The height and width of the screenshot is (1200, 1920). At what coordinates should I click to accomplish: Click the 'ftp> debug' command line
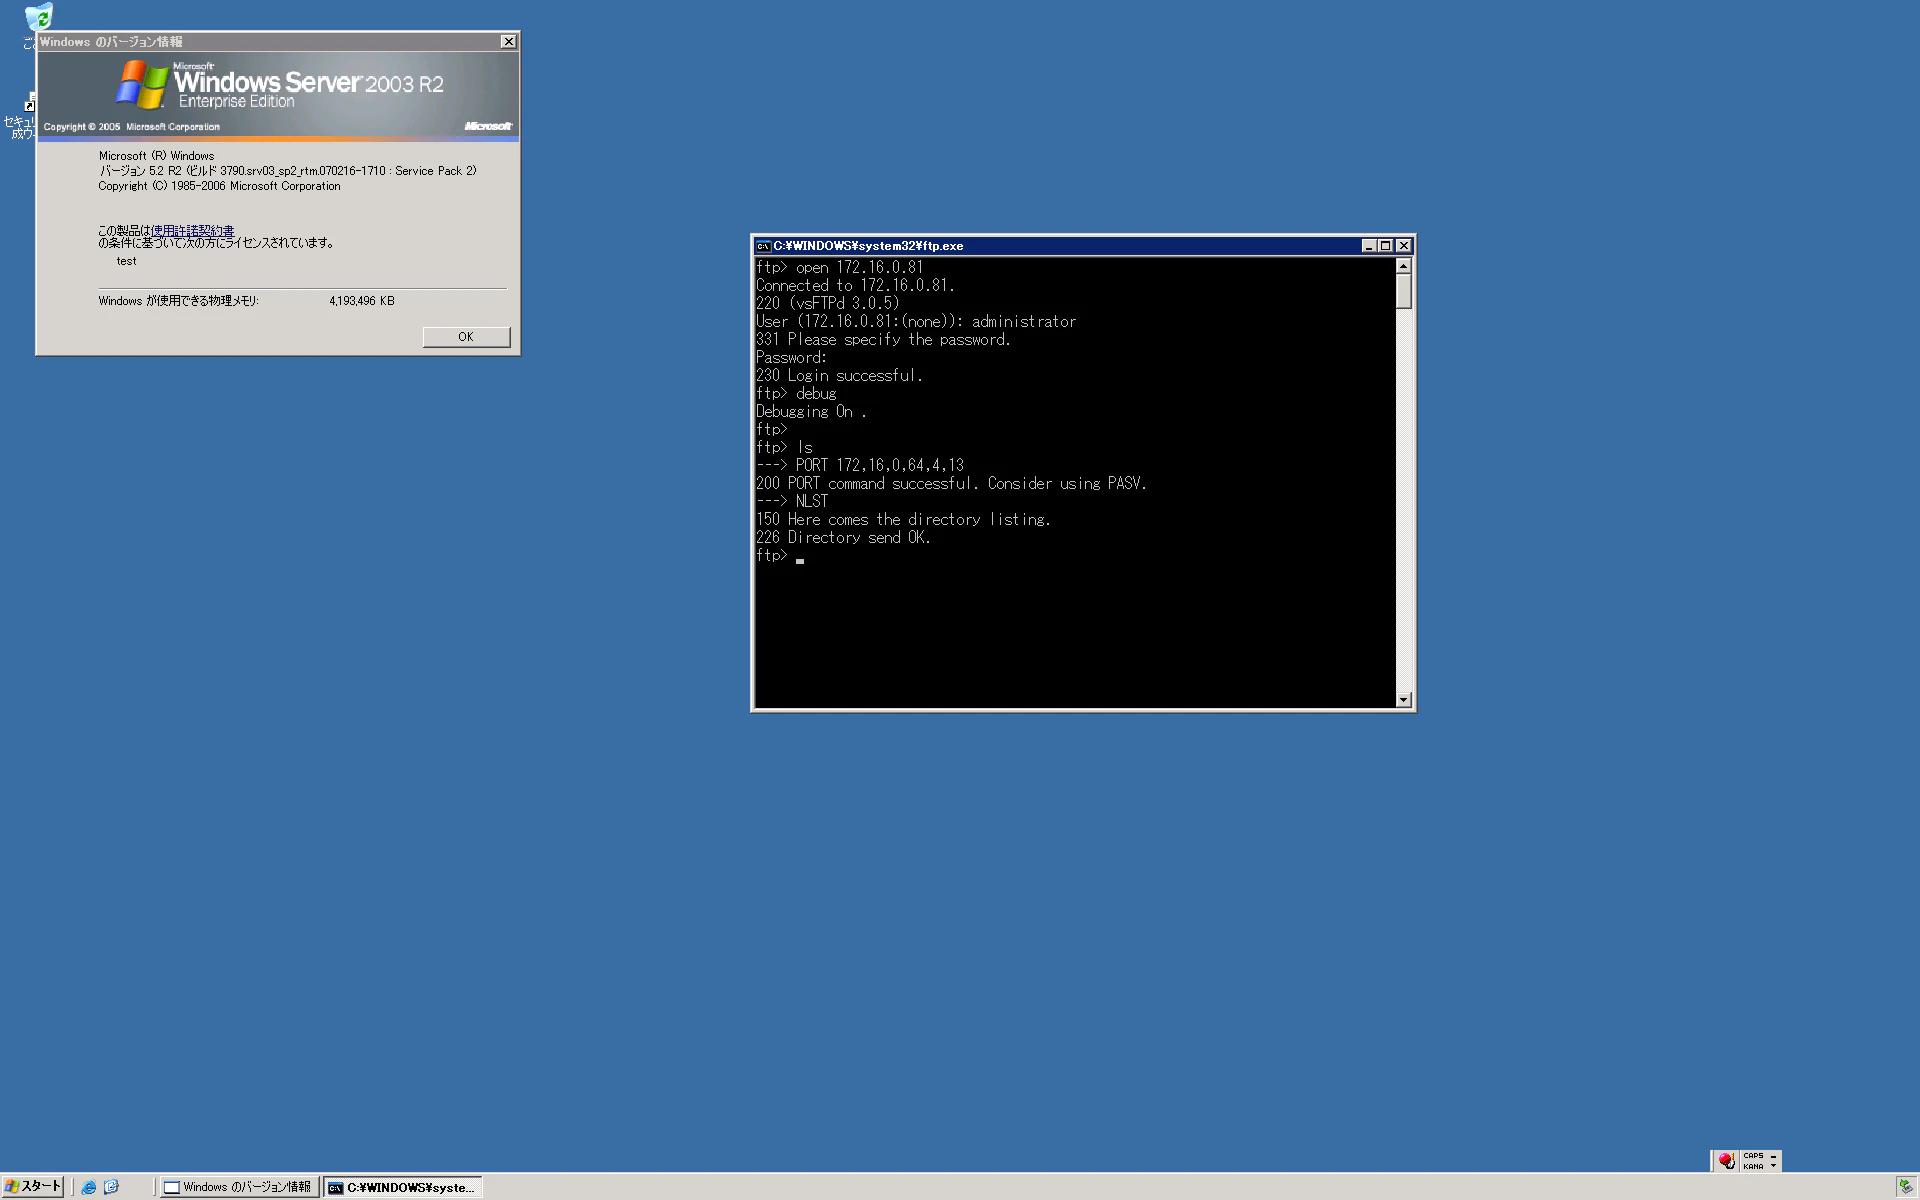coord(796,394)
